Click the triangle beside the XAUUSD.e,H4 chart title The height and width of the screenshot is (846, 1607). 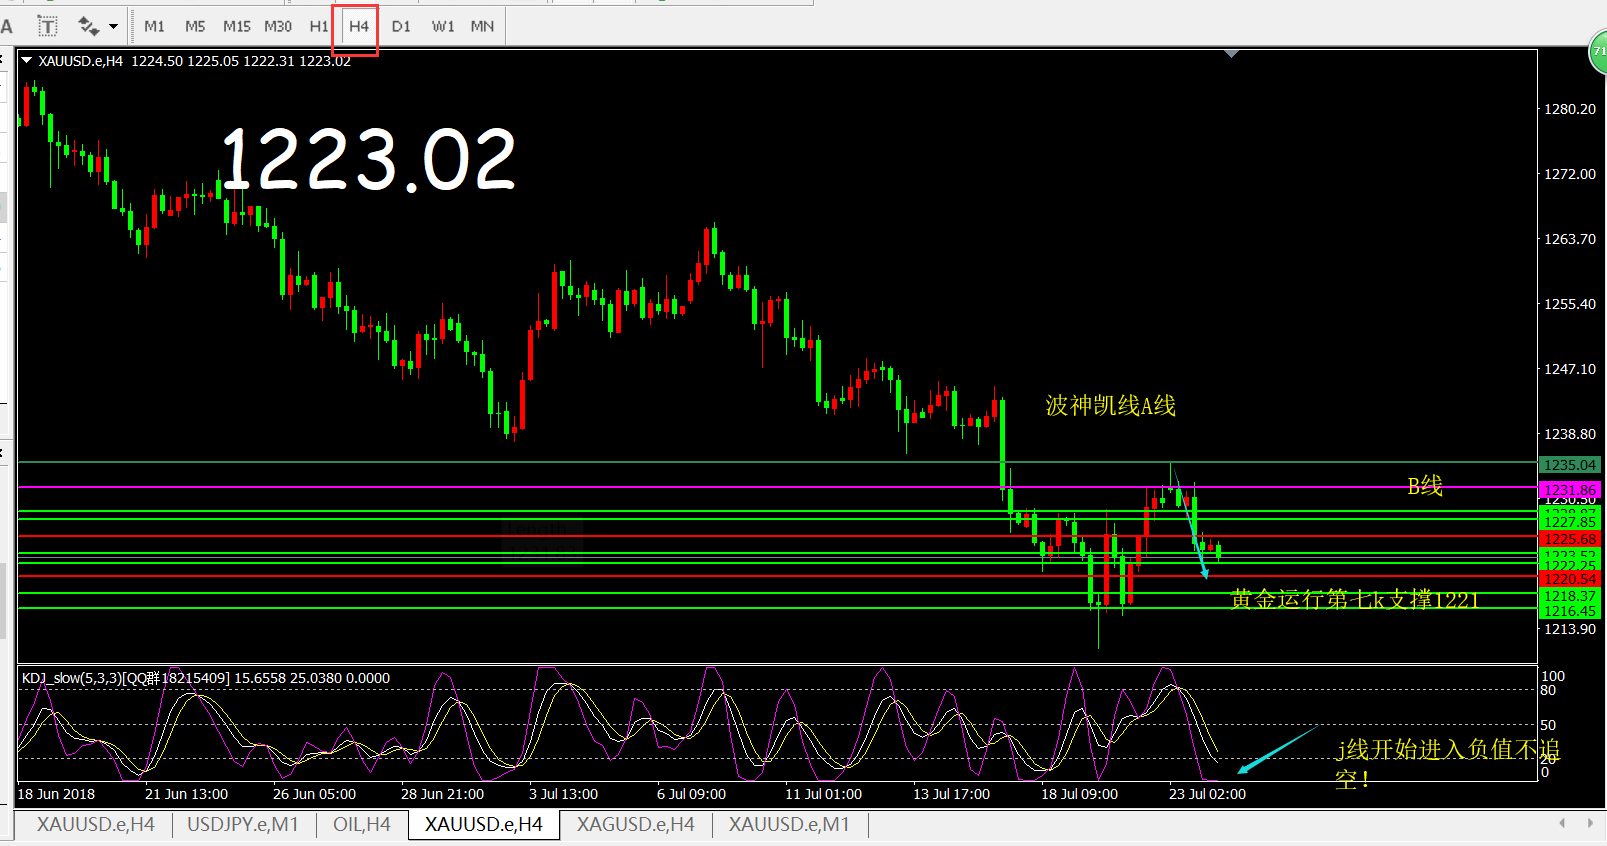27,61
